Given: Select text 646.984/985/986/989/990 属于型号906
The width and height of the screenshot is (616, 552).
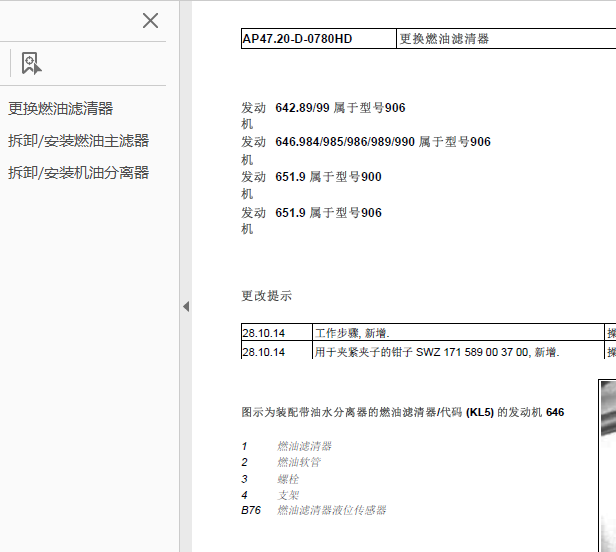Looking at the screenshot, I should pyautogui.click(x=383, y=142).
